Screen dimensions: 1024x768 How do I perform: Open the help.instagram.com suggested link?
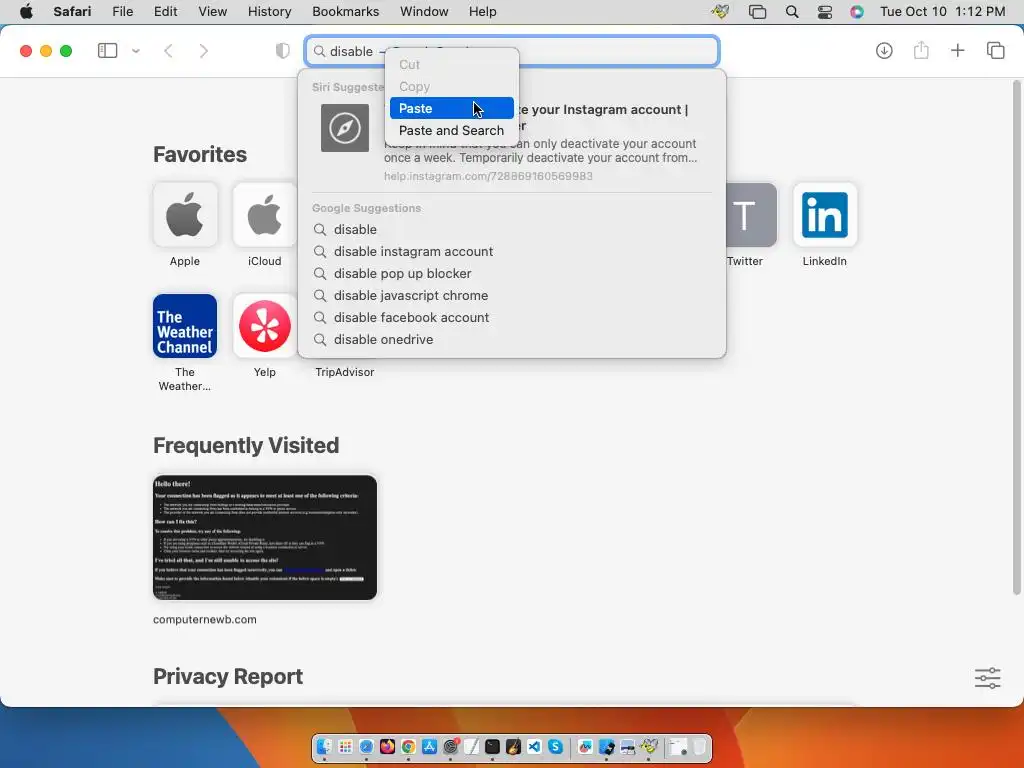488,176
